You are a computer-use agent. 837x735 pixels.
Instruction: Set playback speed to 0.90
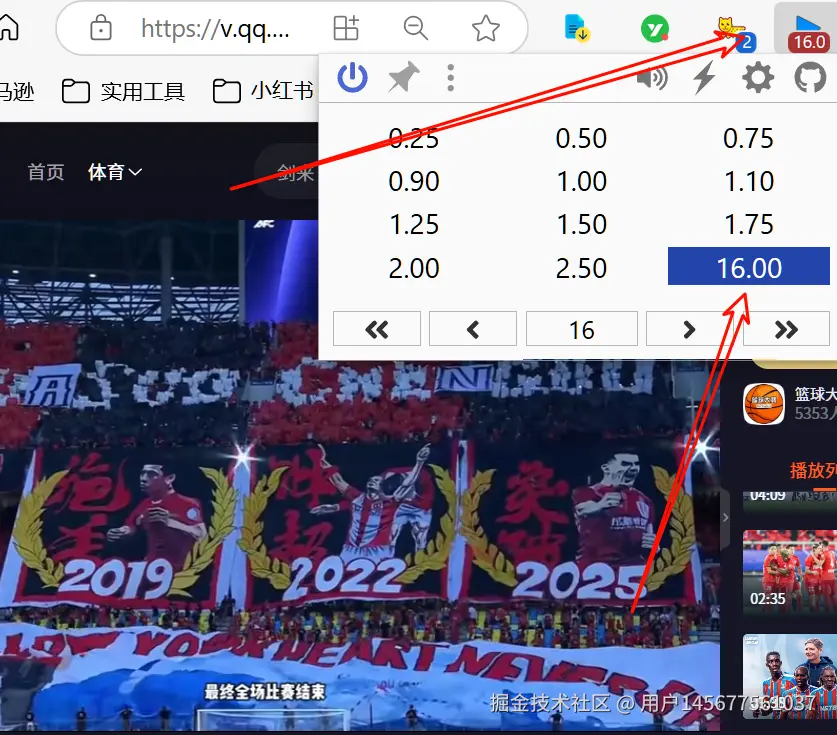[x=414, y=181]
